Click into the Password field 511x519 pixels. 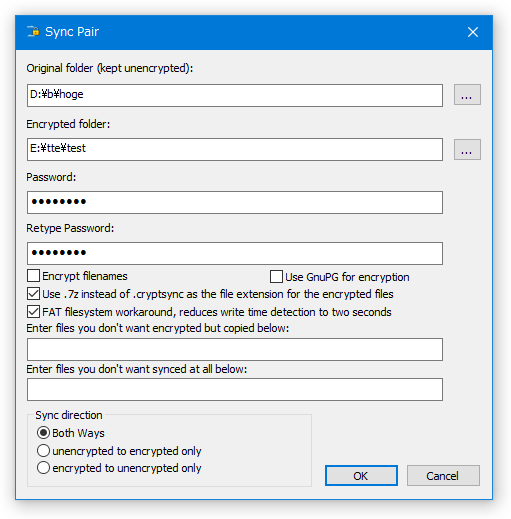[235, 202]
